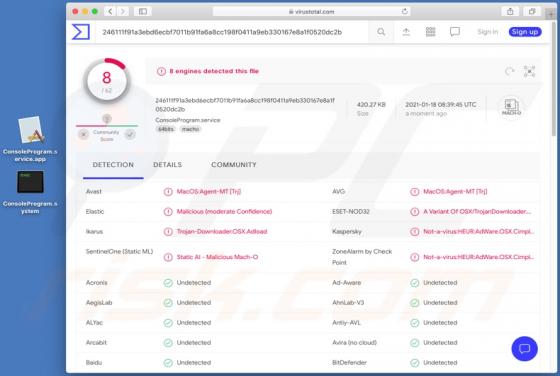This screenshot has width=560, height=376.
Task: Click the reanalyze refresh icon
Action: click(510, 71)
